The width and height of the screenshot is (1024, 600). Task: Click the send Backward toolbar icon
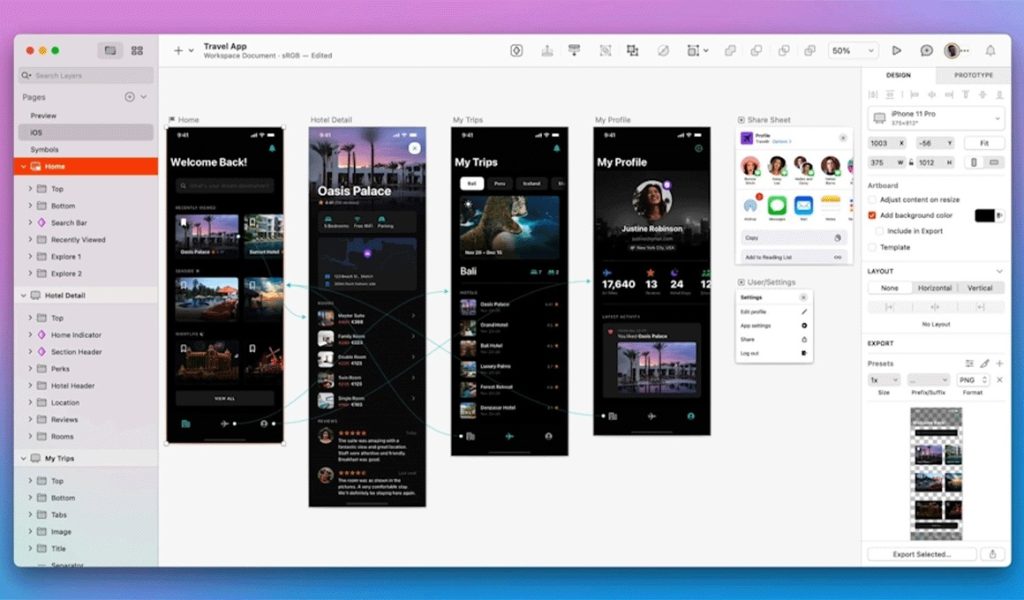[574, 50]
